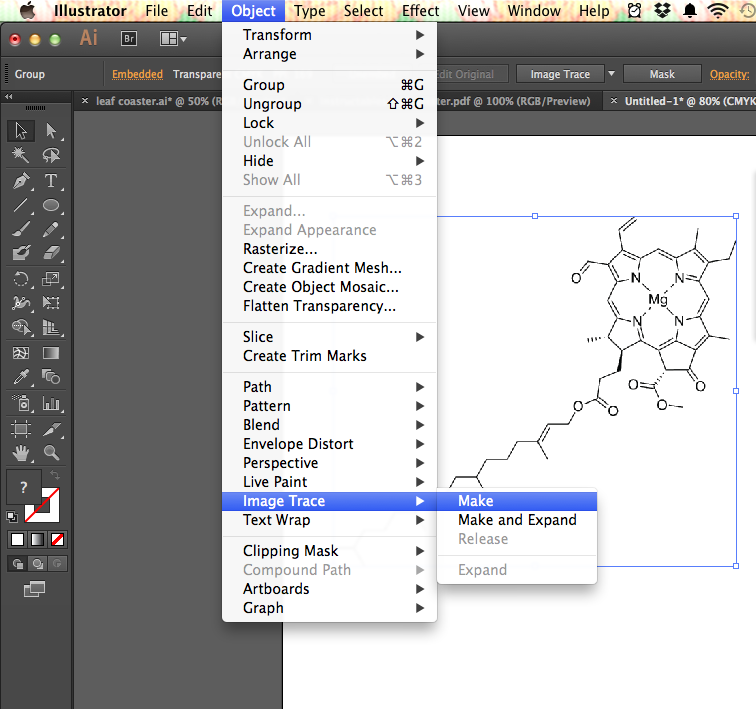Select the Direct Selection tool
The height and width of the screenshot is (709, 756).
(x=51, y=131)
